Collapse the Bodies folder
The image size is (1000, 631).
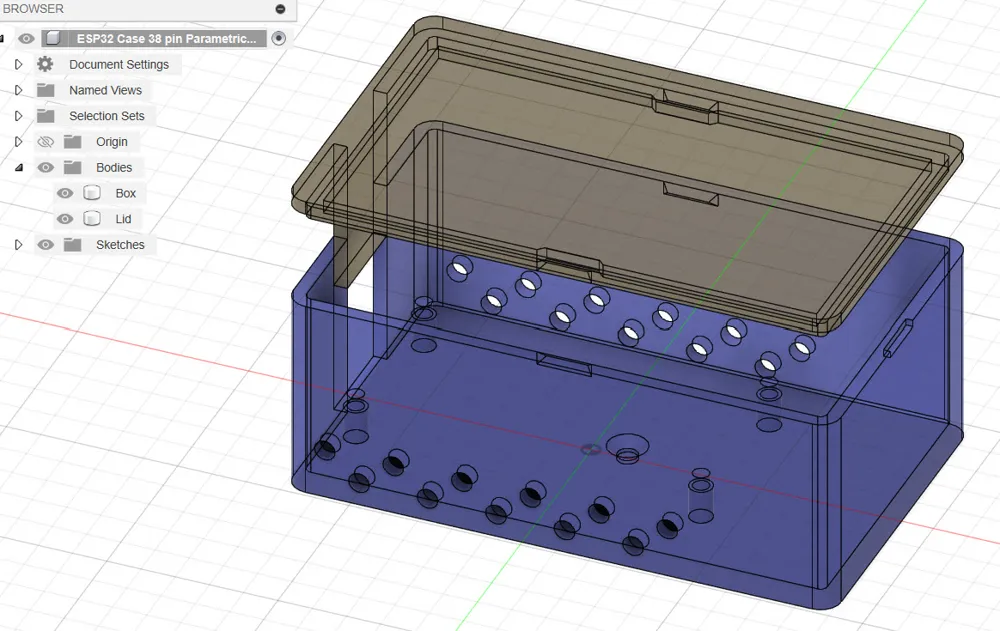pos(18,167)
